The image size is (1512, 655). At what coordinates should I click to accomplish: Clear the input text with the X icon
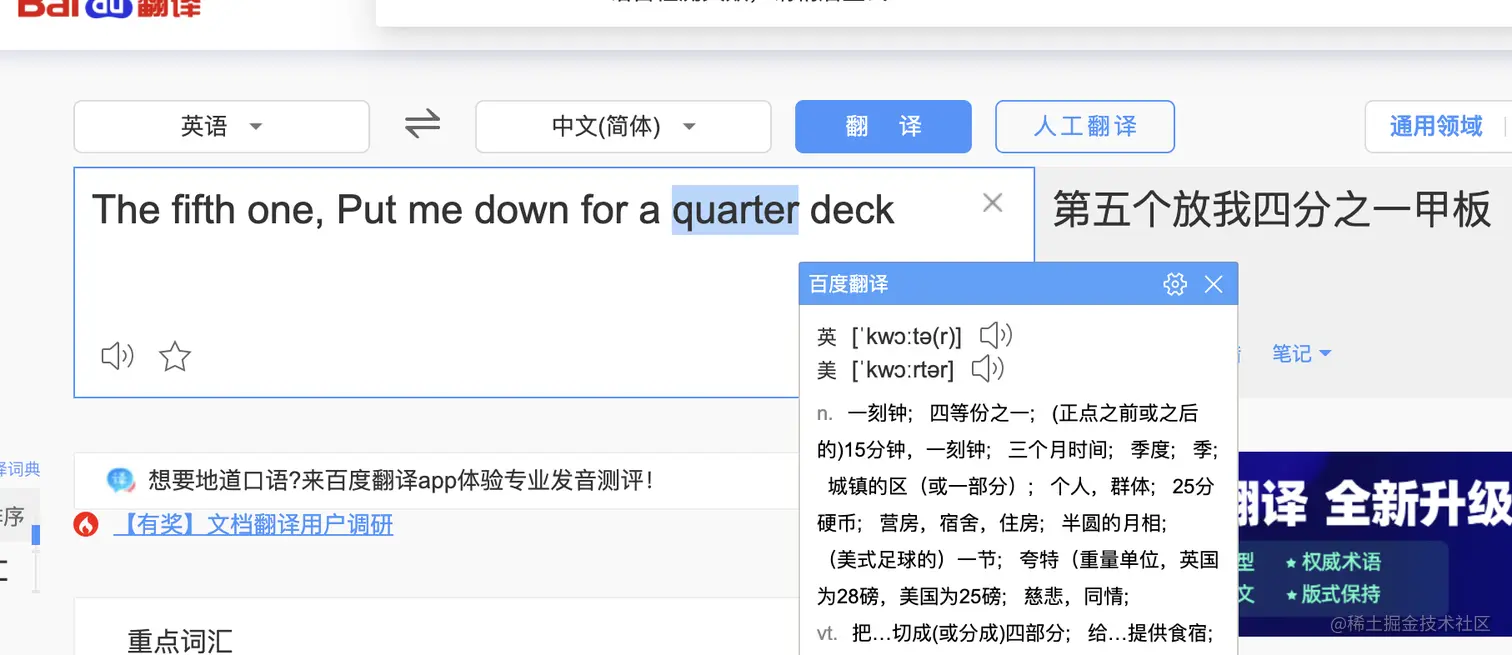[992, 202]
